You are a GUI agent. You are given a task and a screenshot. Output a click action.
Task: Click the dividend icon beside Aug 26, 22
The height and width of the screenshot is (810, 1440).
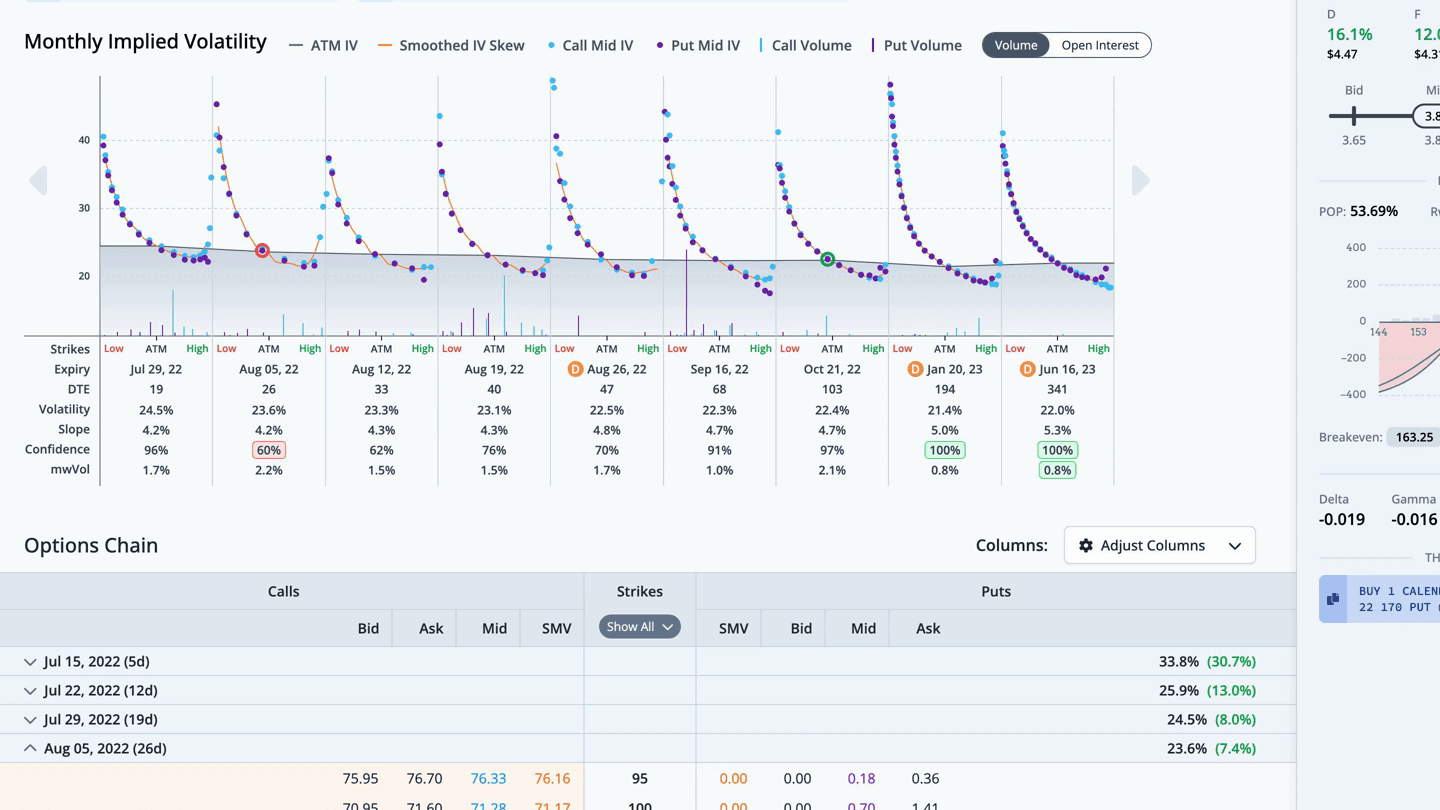pyautogui.click(x=575, y=369)
